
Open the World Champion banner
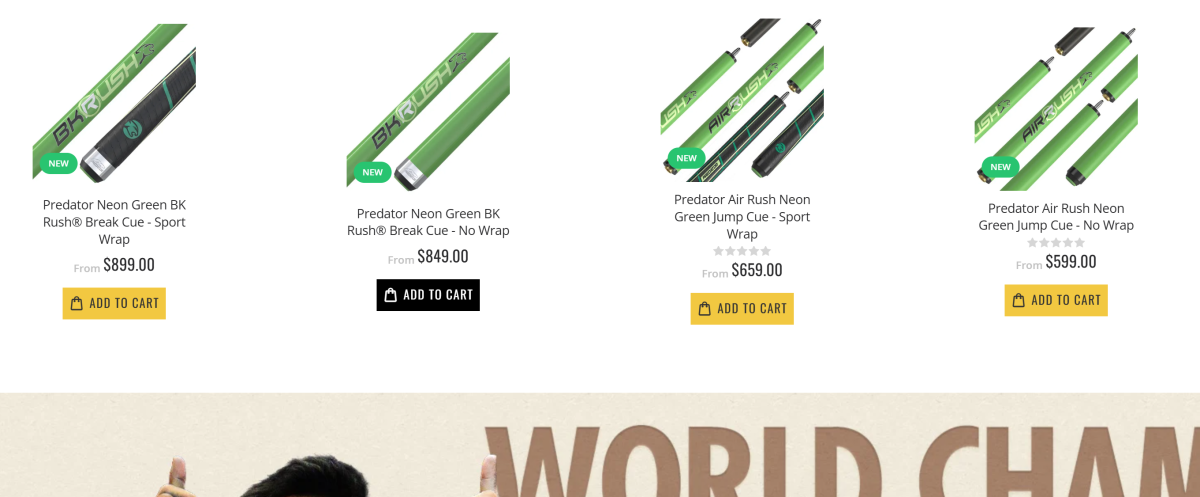tap(600, 445)
